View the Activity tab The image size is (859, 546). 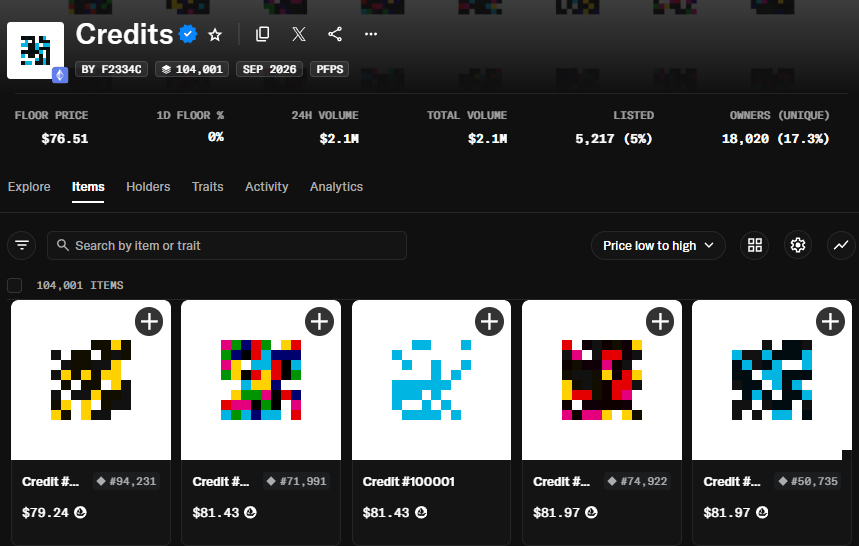click(266, 187)
